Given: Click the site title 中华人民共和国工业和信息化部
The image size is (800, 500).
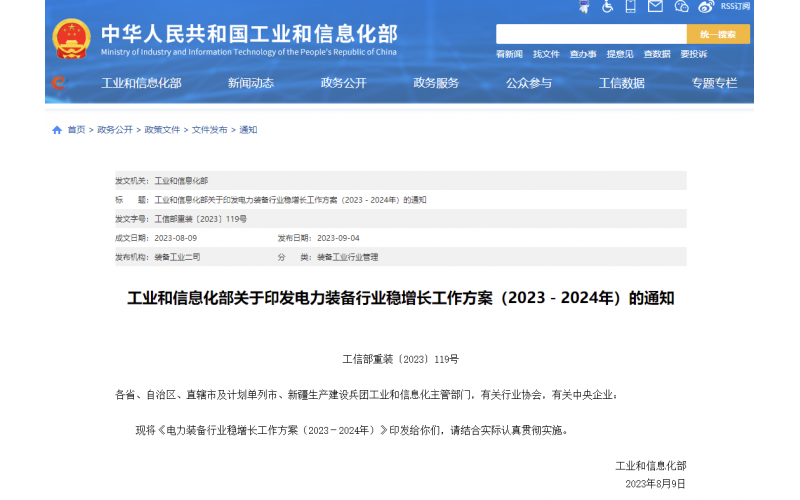Looking at the screenshot, I should click(x=249, y=34).
